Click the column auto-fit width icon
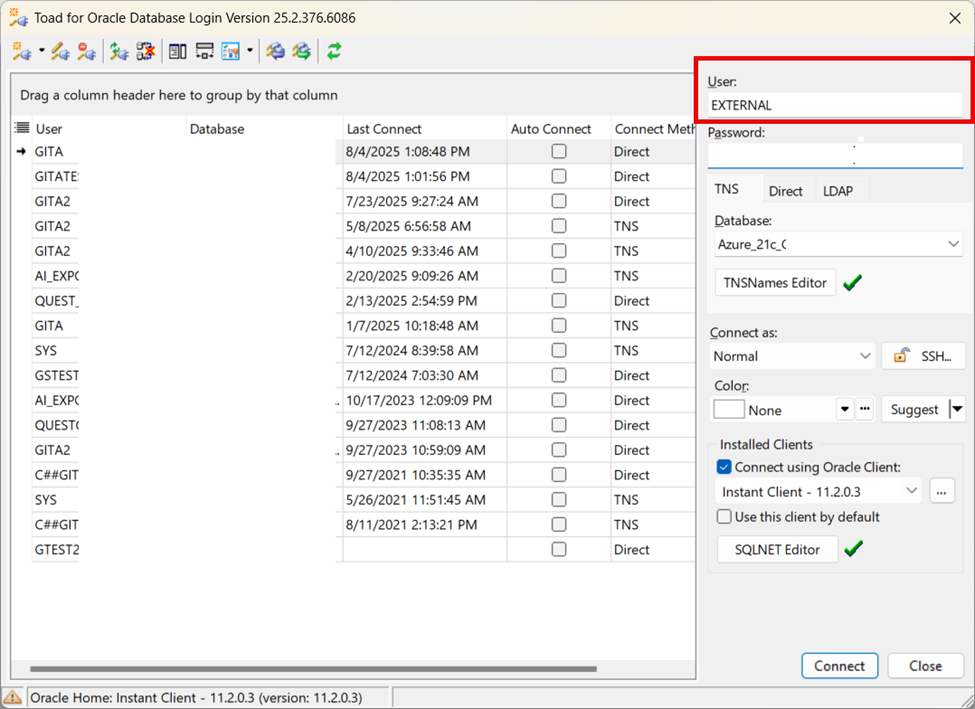Image resolution: width=975 pixels, height=709 pixels. (x=204, y=51)
